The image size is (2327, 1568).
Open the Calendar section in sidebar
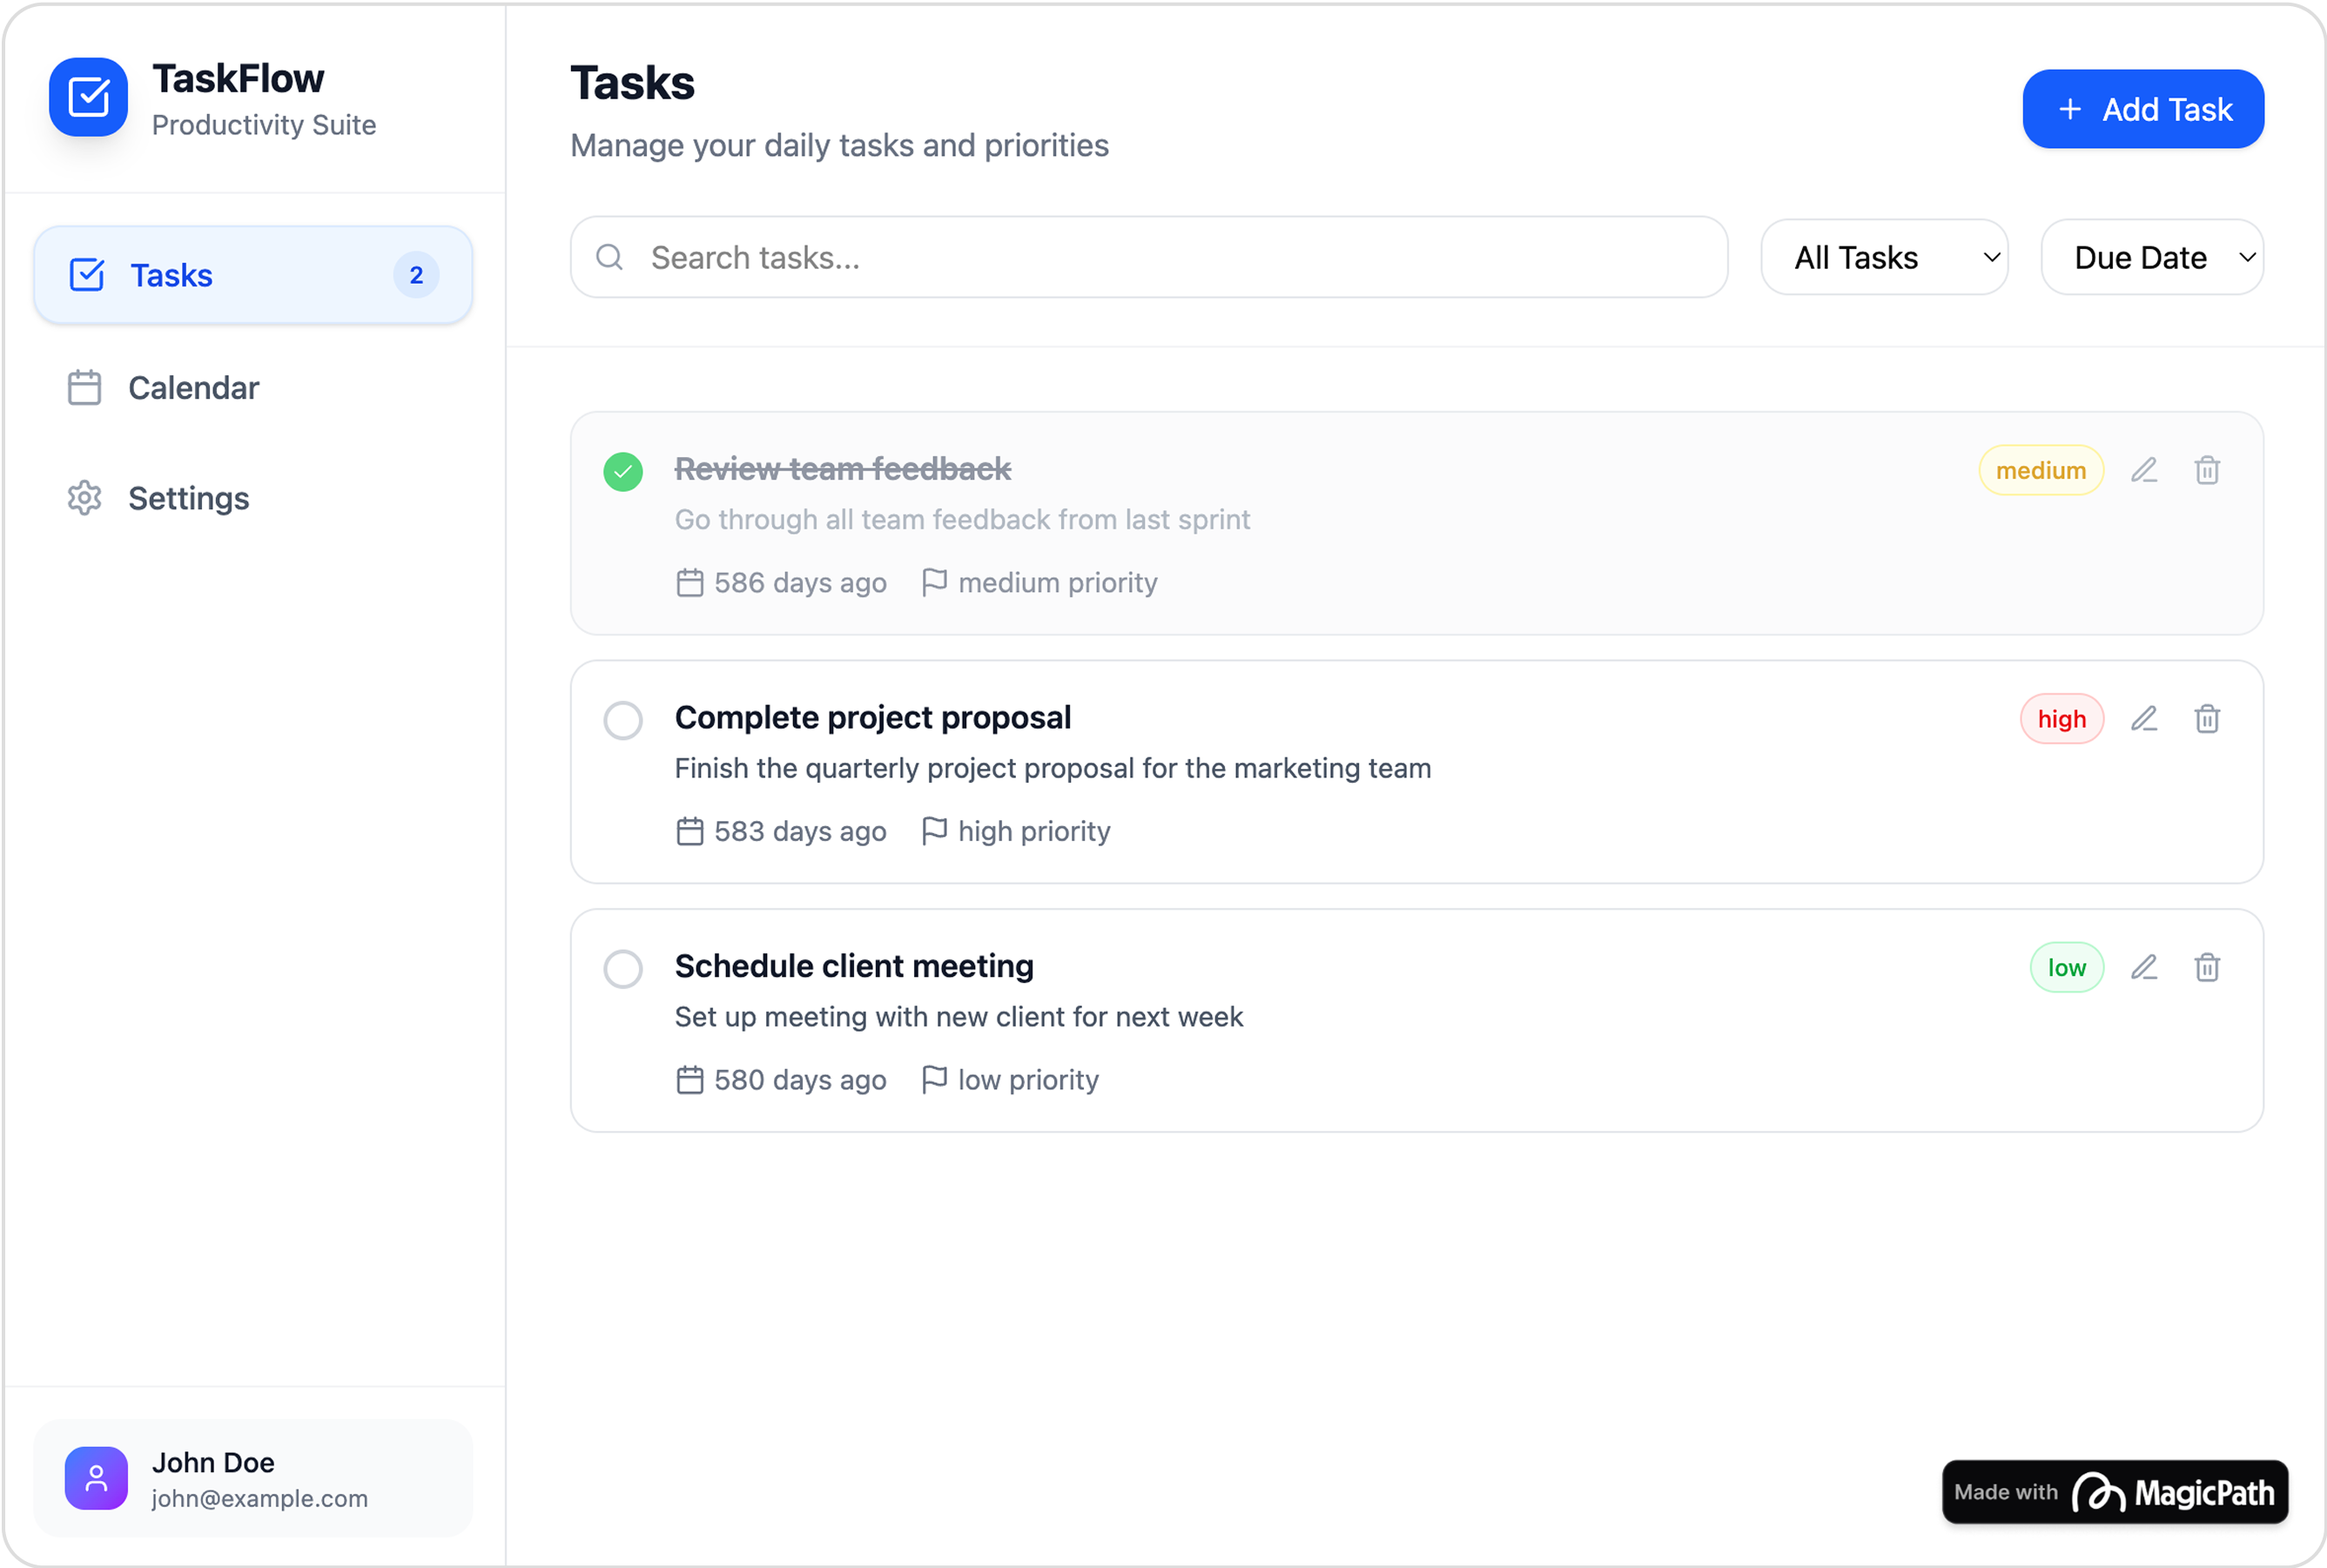click(193, 388)
